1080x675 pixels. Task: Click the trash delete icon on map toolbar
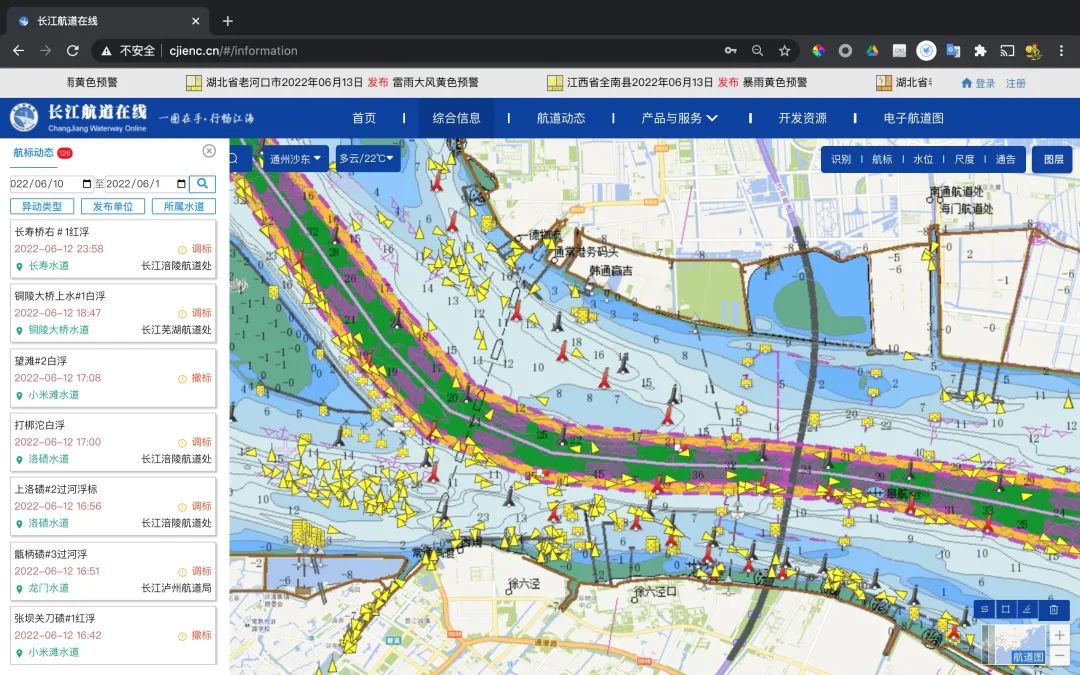point(1053,610)
